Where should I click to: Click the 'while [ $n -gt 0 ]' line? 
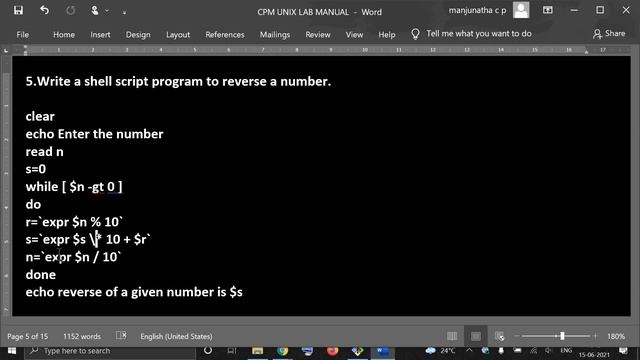pyautogui.click(x=74, y=187)
